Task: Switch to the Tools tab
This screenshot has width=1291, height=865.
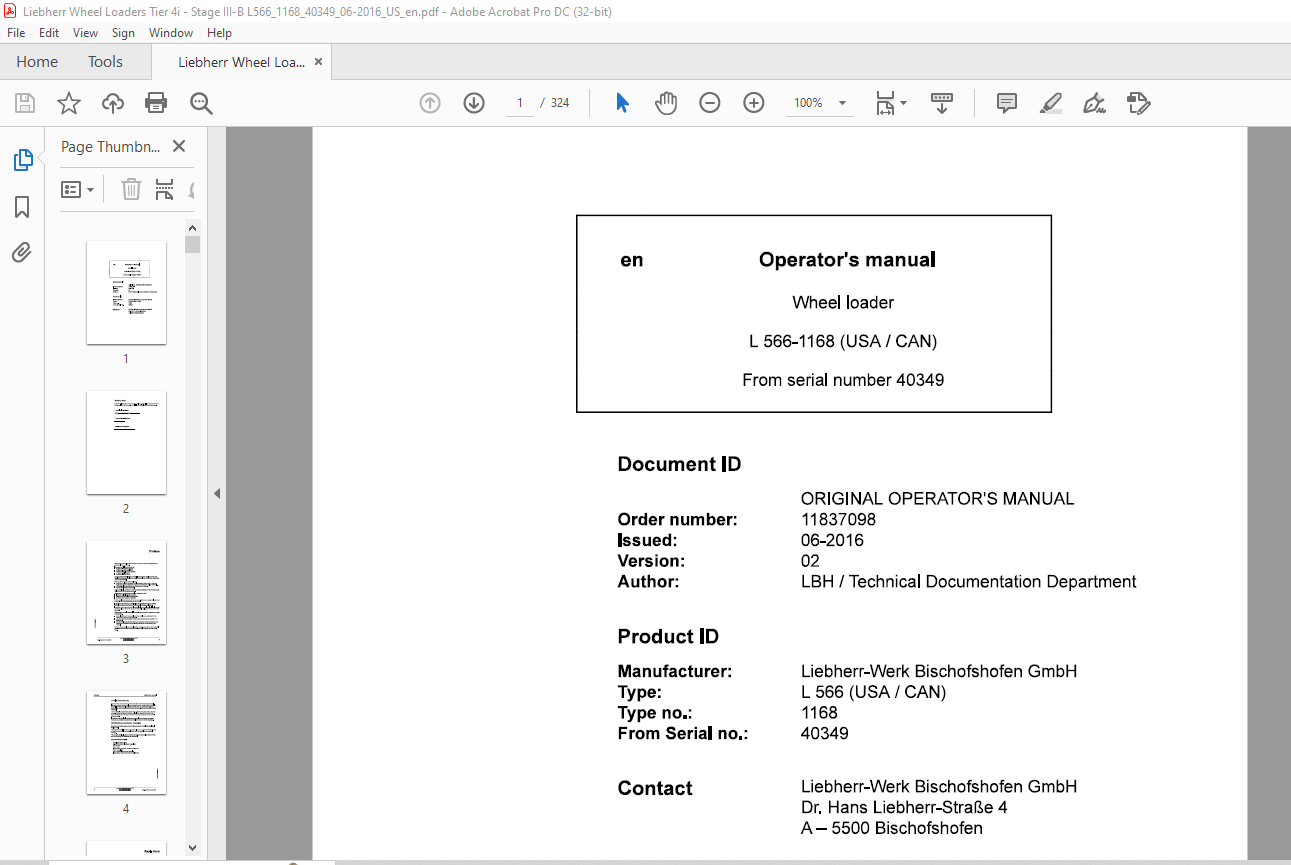Action: 105,62
